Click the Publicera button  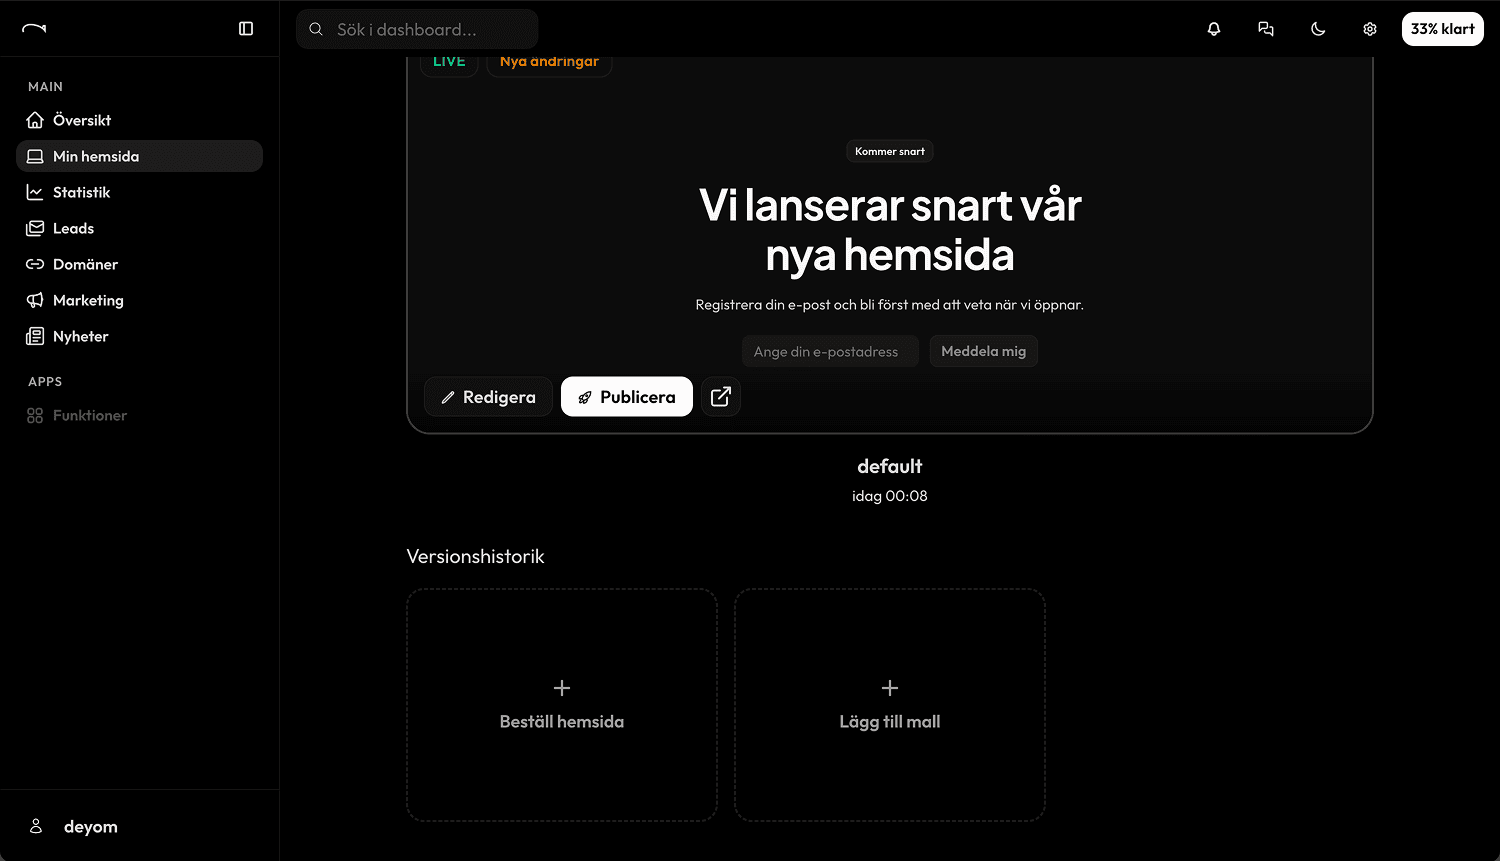pyautogui.click(x=626, y=396)
